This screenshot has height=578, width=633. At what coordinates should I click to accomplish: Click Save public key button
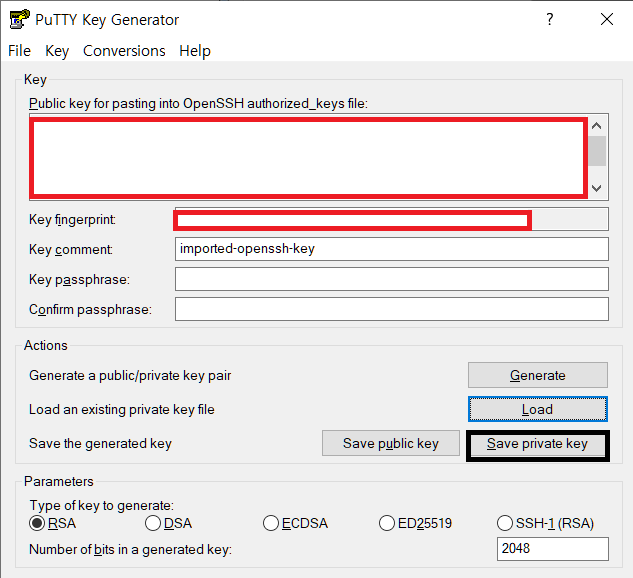click(391, 443)
